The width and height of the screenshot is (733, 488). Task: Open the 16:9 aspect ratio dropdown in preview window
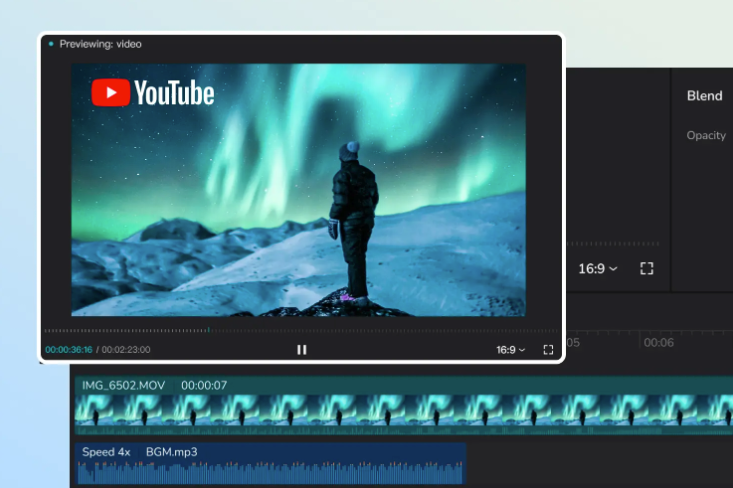coord(510,350)
